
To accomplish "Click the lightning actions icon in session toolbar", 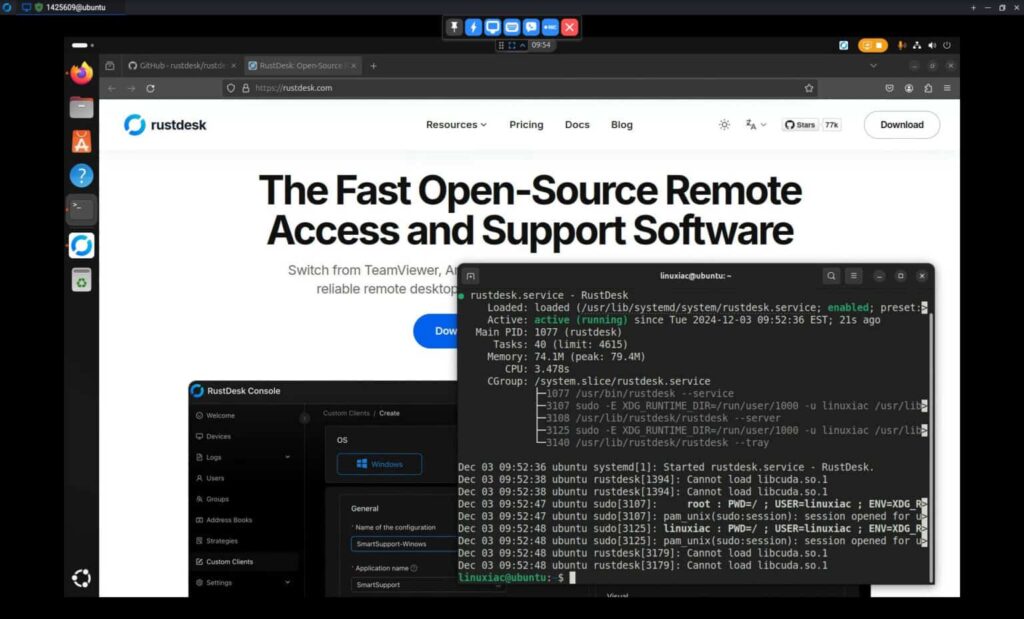I will pos(471,27).
